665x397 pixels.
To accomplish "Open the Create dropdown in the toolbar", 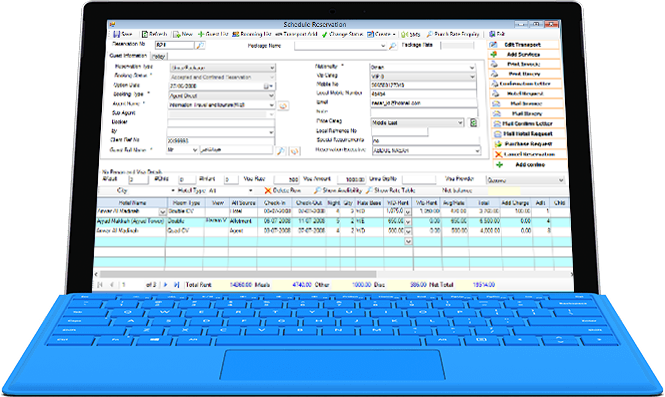I will pos(381,34).
